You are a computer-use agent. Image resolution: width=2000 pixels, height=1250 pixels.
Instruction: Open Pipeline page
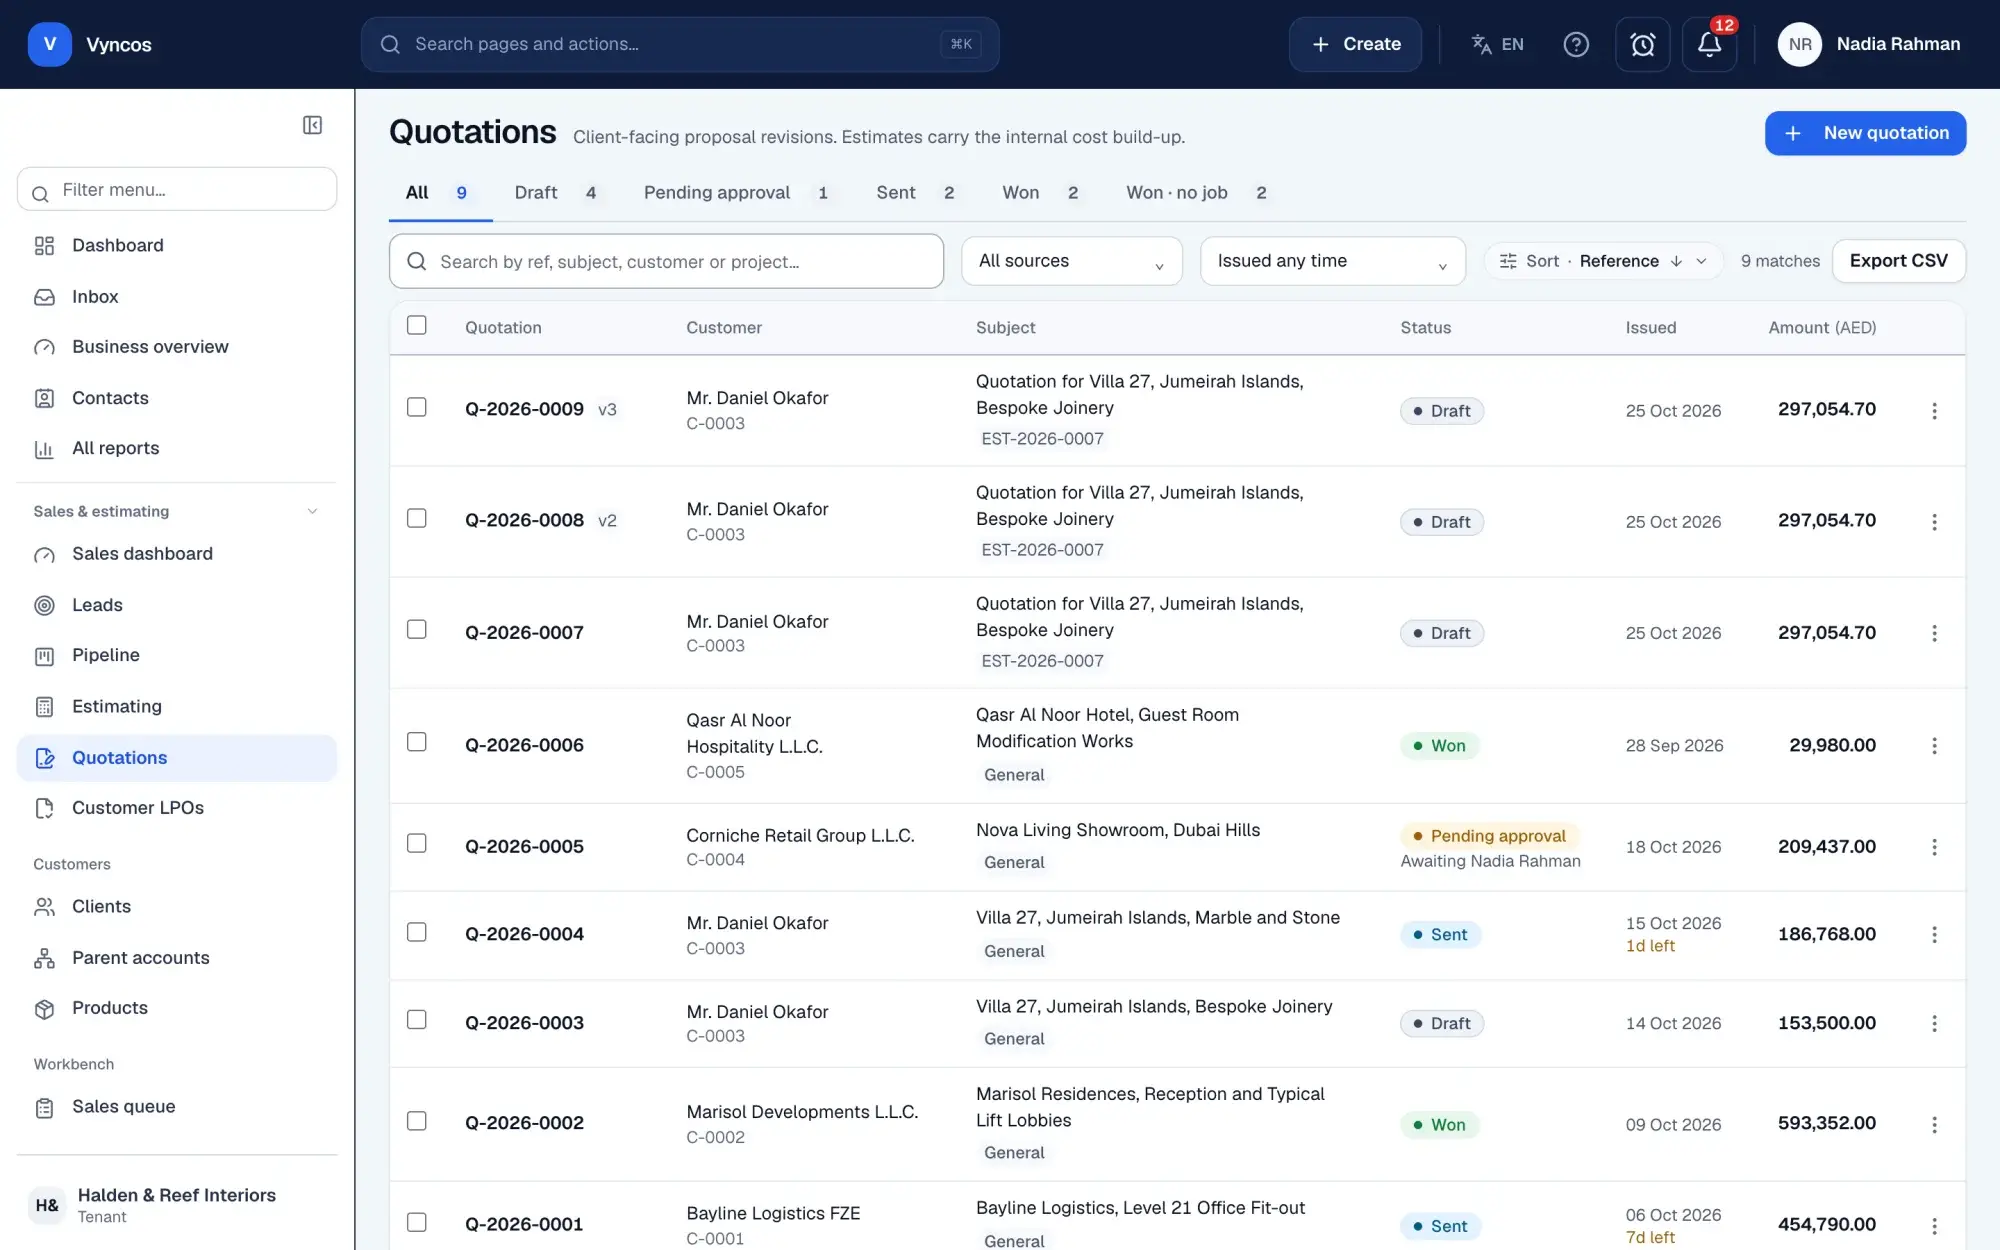point(177,656)
